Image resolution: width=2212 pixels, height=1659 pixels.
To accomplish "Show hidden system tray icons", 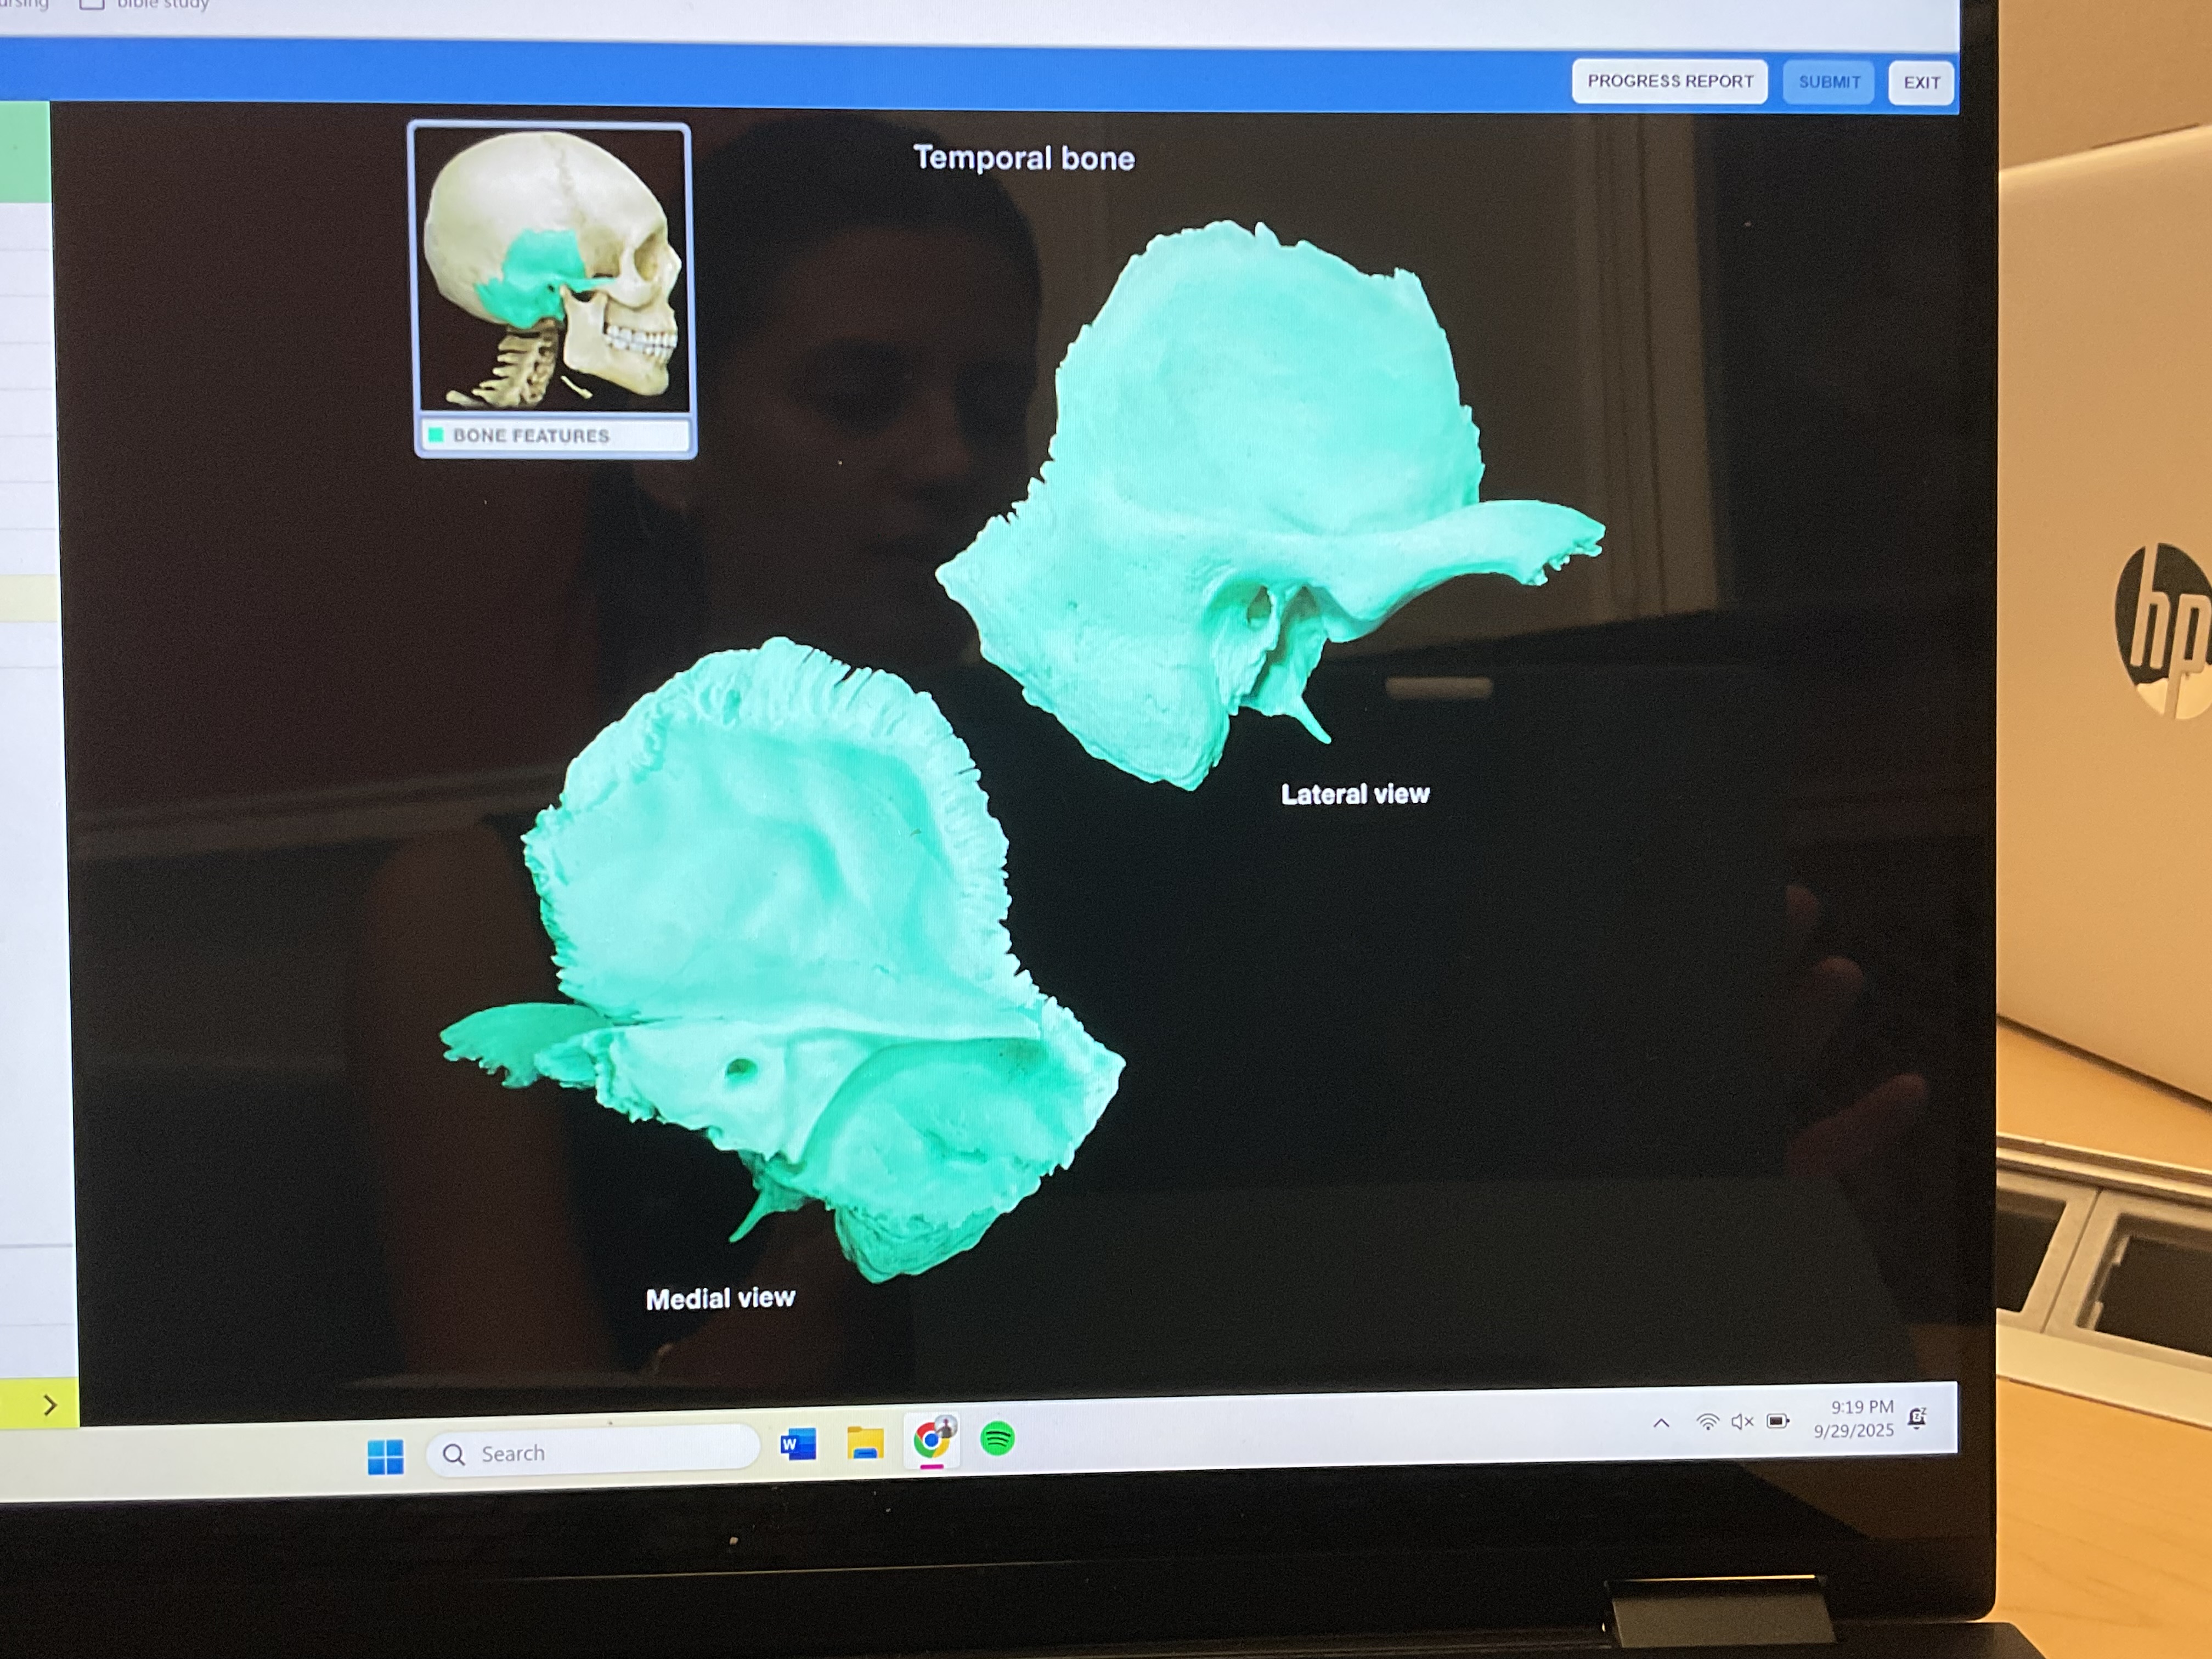I will point(1661,1423).
